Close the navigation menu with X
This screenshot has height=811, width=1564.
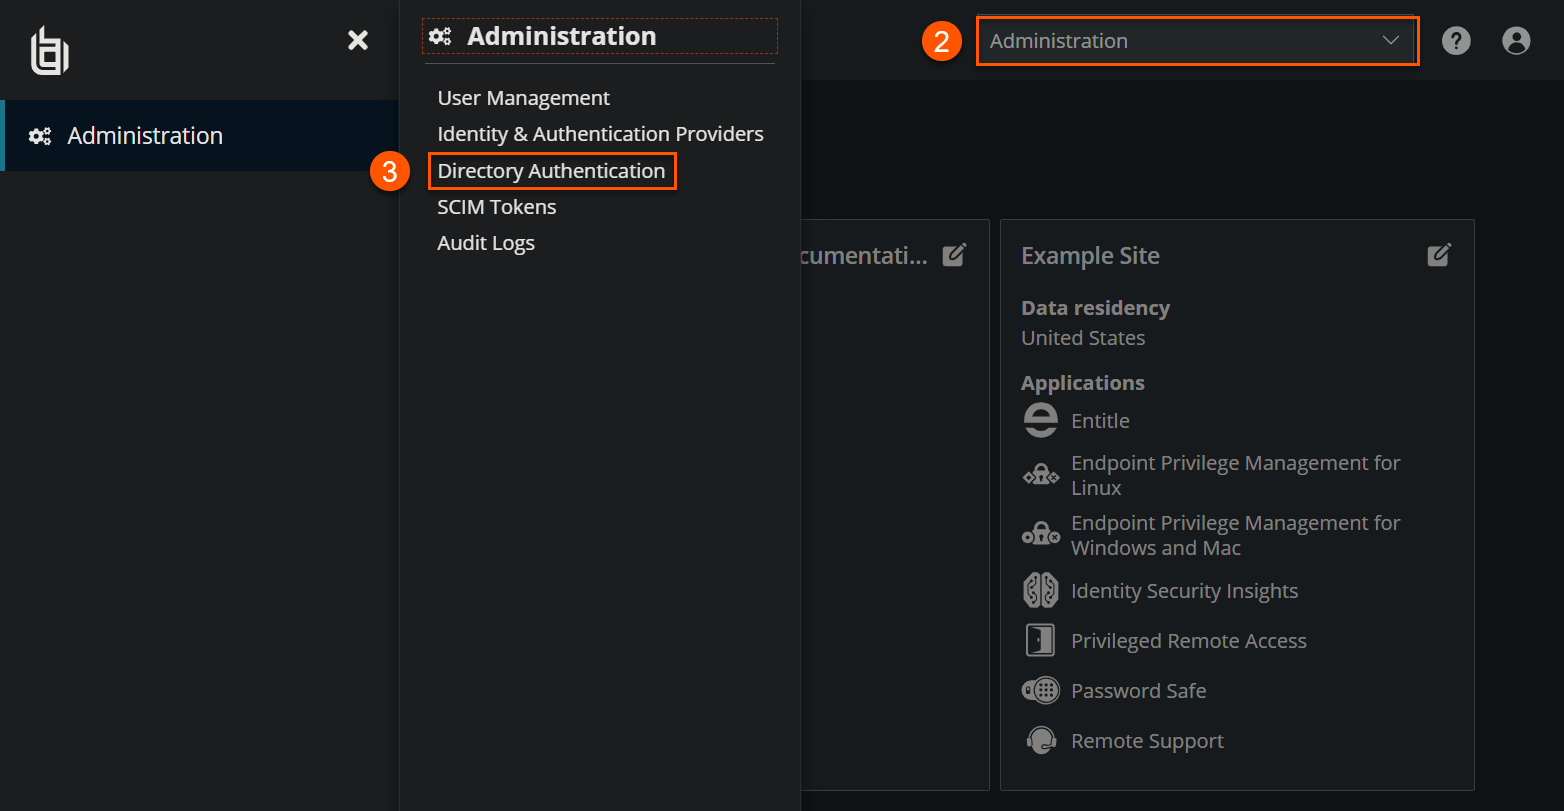pos(358,40)
